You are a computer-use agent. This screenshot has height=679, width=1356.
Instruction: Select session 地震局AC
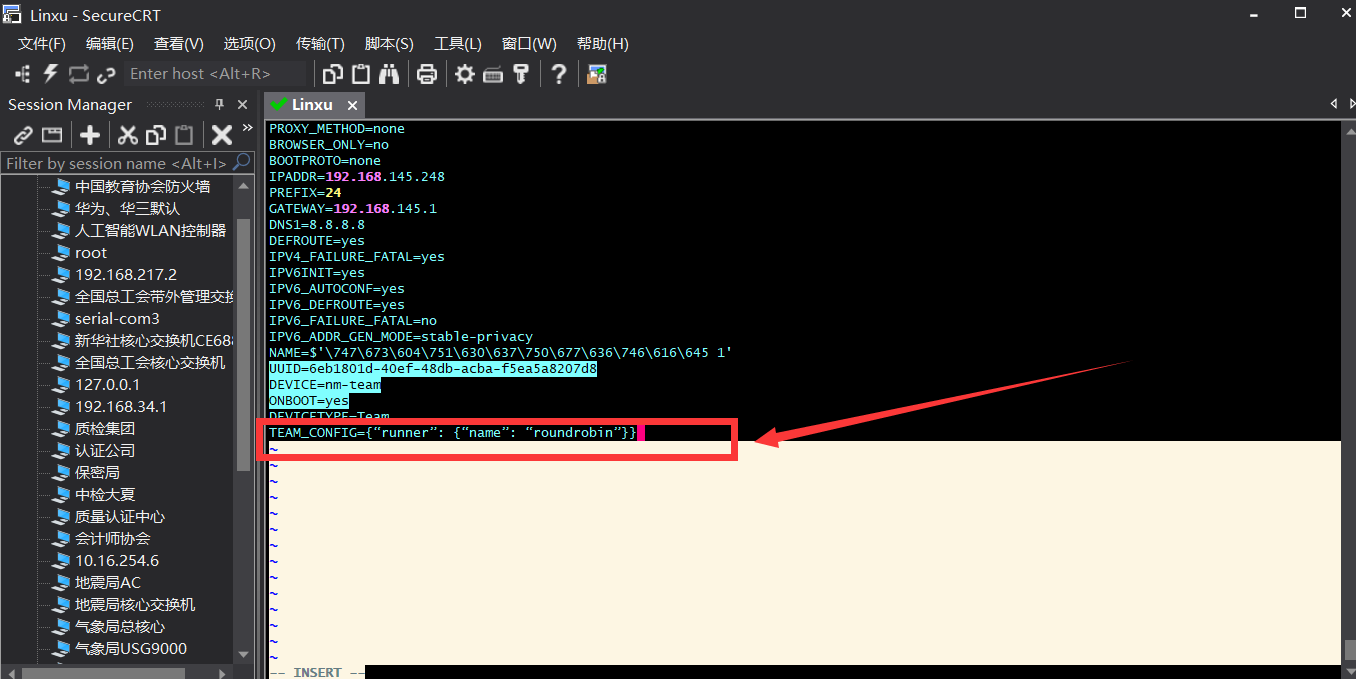click(x=108, y=582)
